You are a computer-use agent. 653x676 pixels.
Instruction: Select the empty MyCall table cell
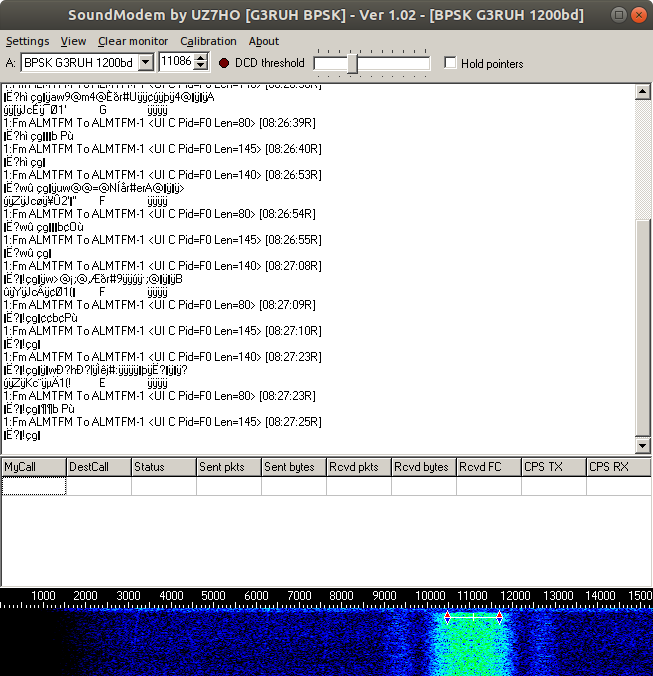tap(34, 486)
